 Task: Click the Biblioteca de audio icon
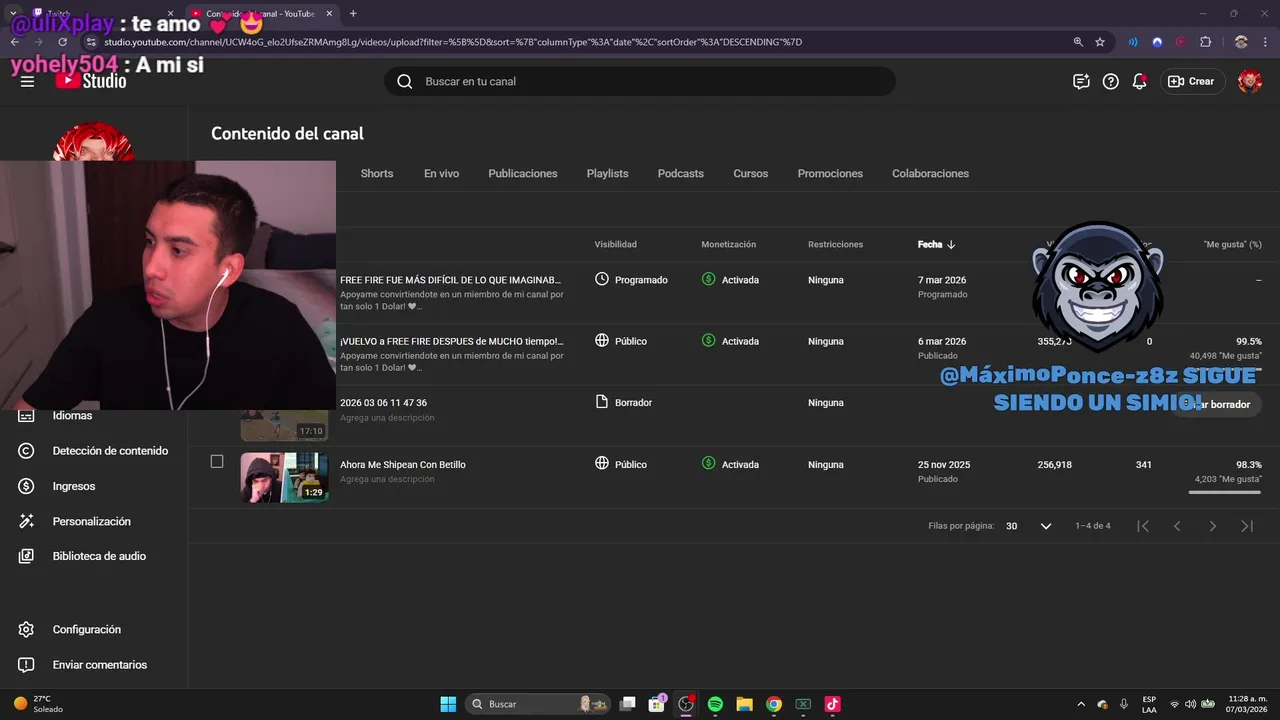(x=27, y=556)
